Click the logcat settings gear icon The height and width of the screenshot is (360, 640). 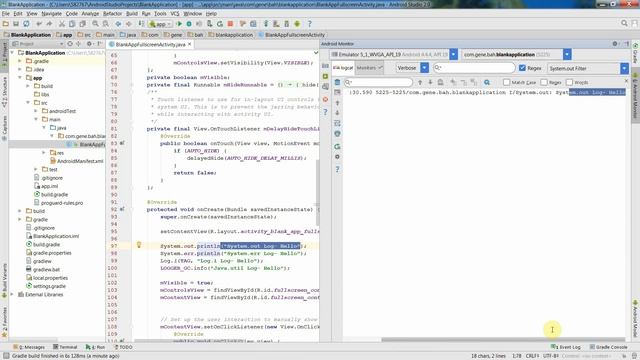(x=337, y=157)
